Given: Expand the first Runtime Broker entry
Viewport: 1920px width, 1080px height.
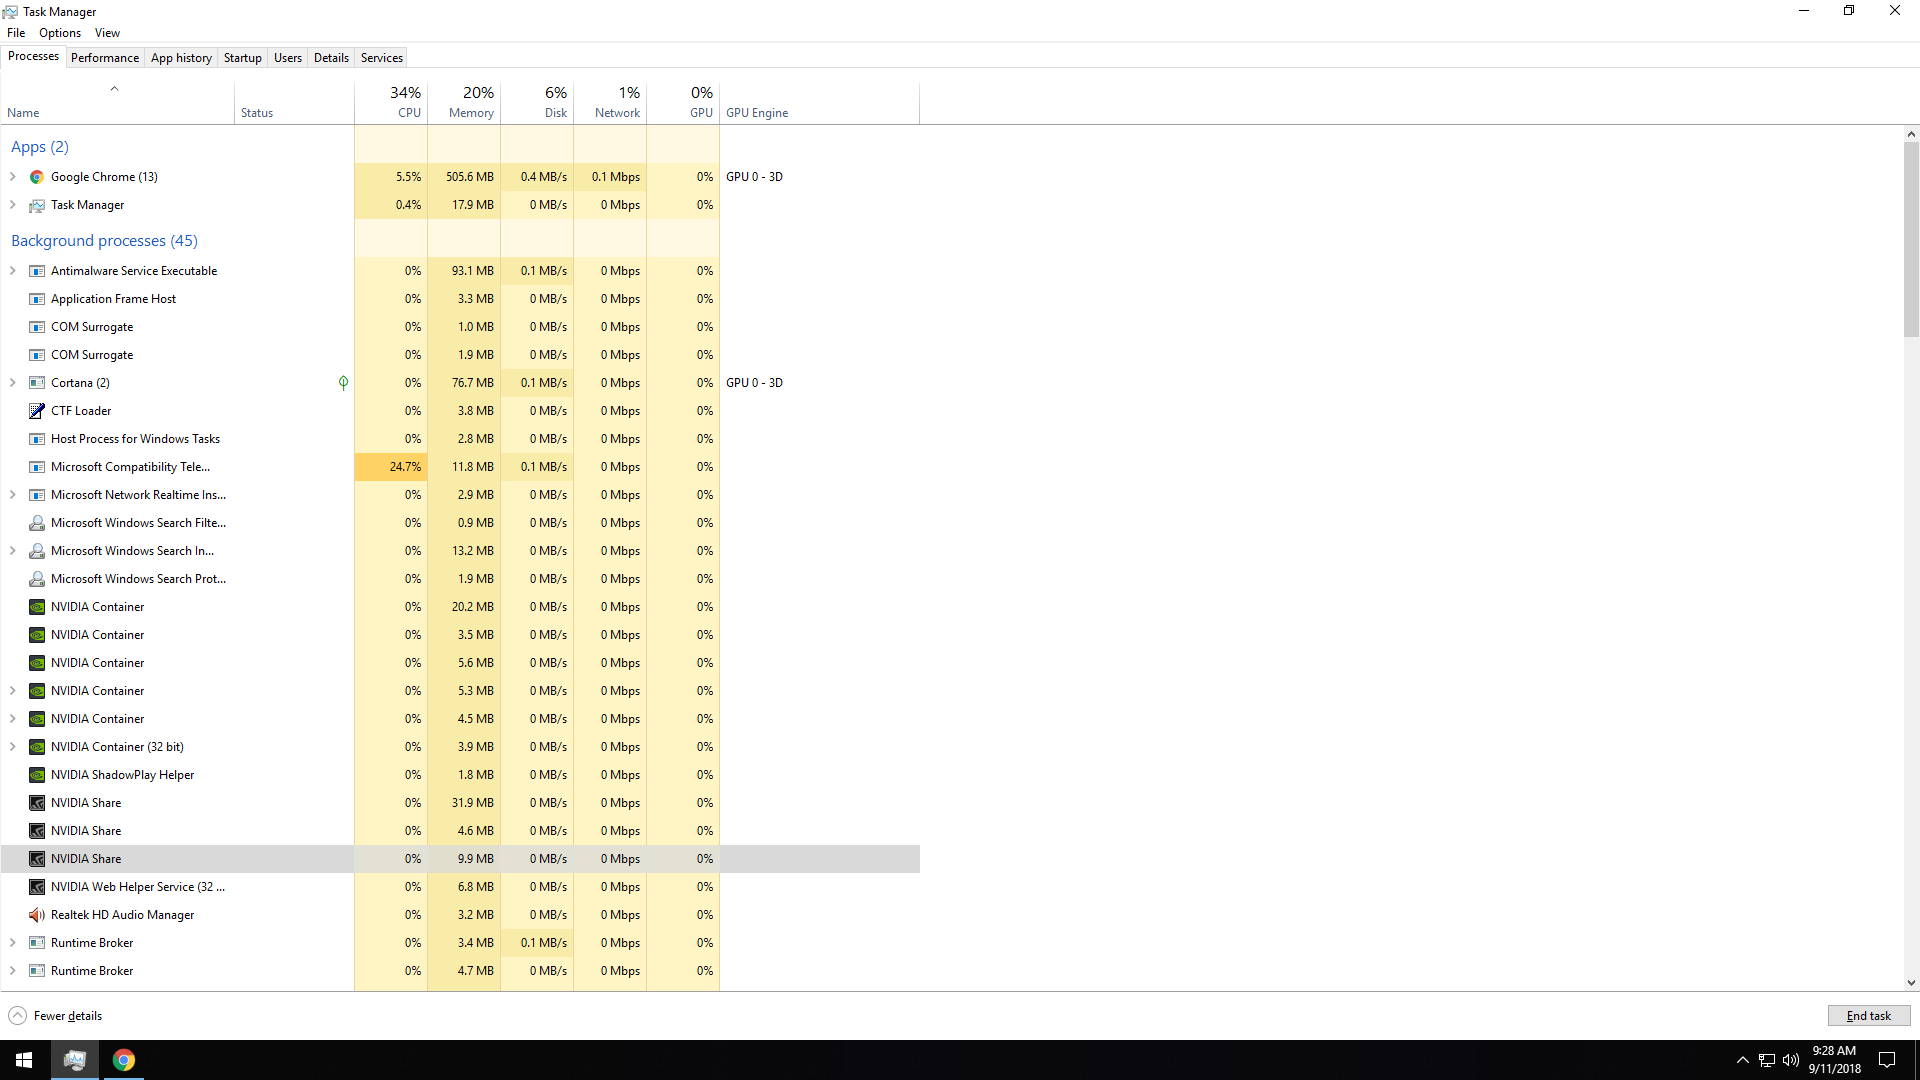Looking at the screenshot, I should click(13, 943).
